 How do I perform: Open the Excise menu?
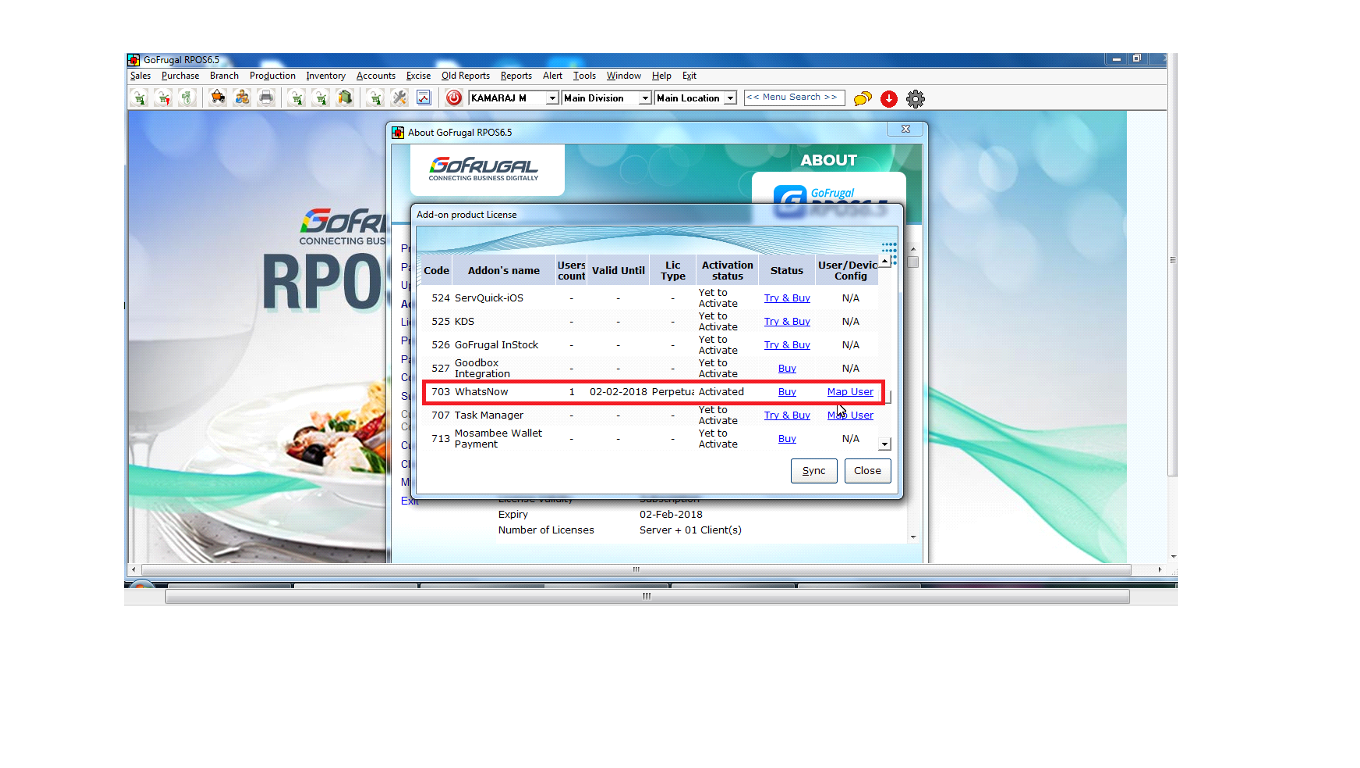418,76
